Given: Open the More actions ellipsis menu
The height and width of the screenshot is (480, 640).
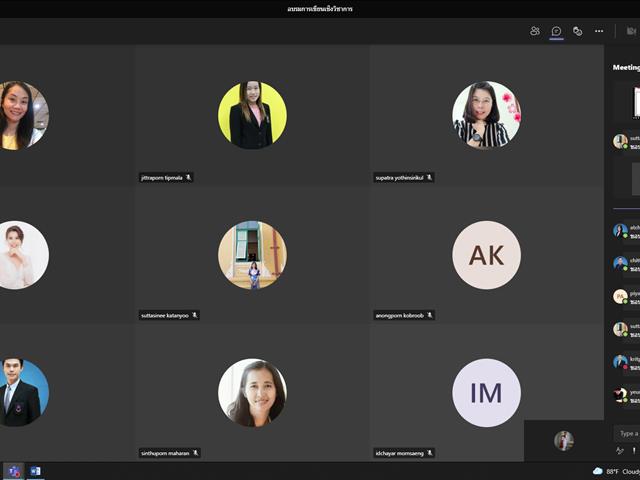Looking at the screenshot, I should coord(599,31).
